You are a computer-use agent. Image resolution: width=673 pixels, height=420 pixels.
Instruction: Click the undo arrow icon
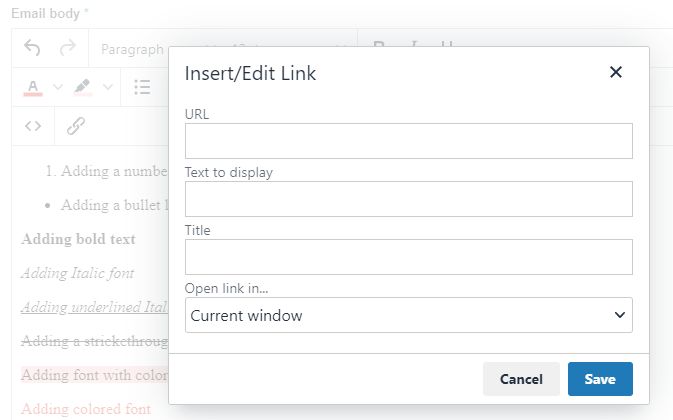[x=33, y=48]
